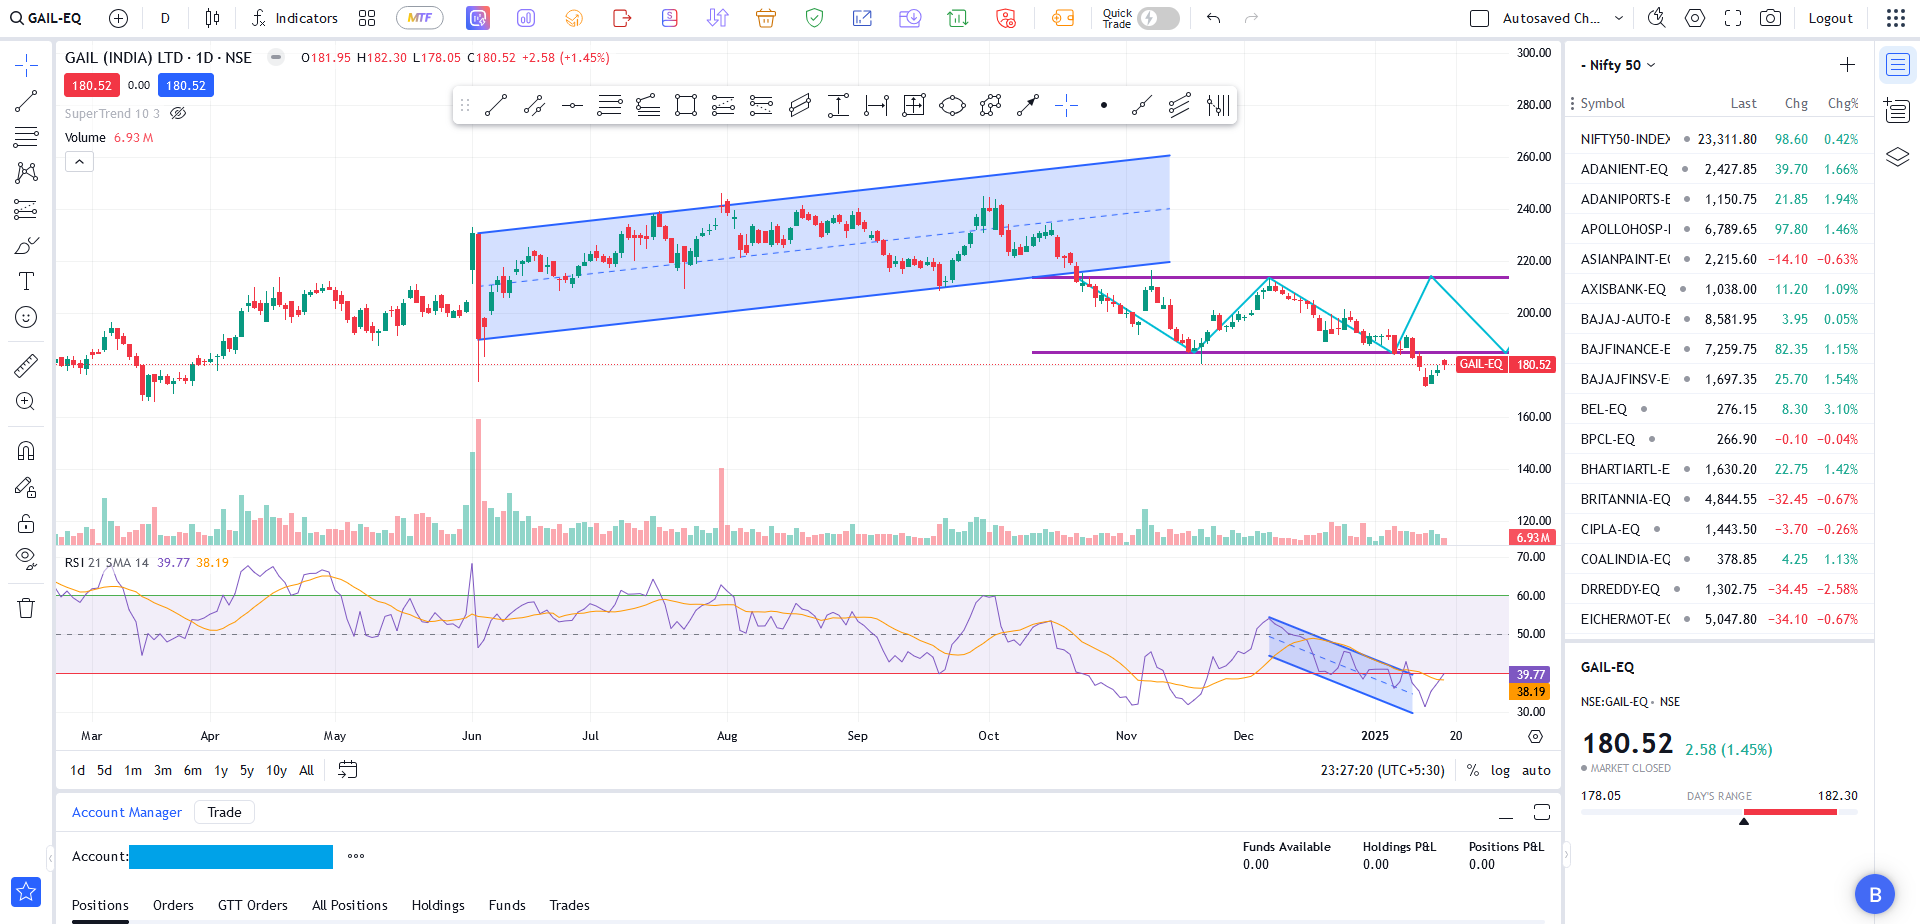Collapse the indicator legend with arrow
The image size is (1920, 924).
click(x=79, y=161)
